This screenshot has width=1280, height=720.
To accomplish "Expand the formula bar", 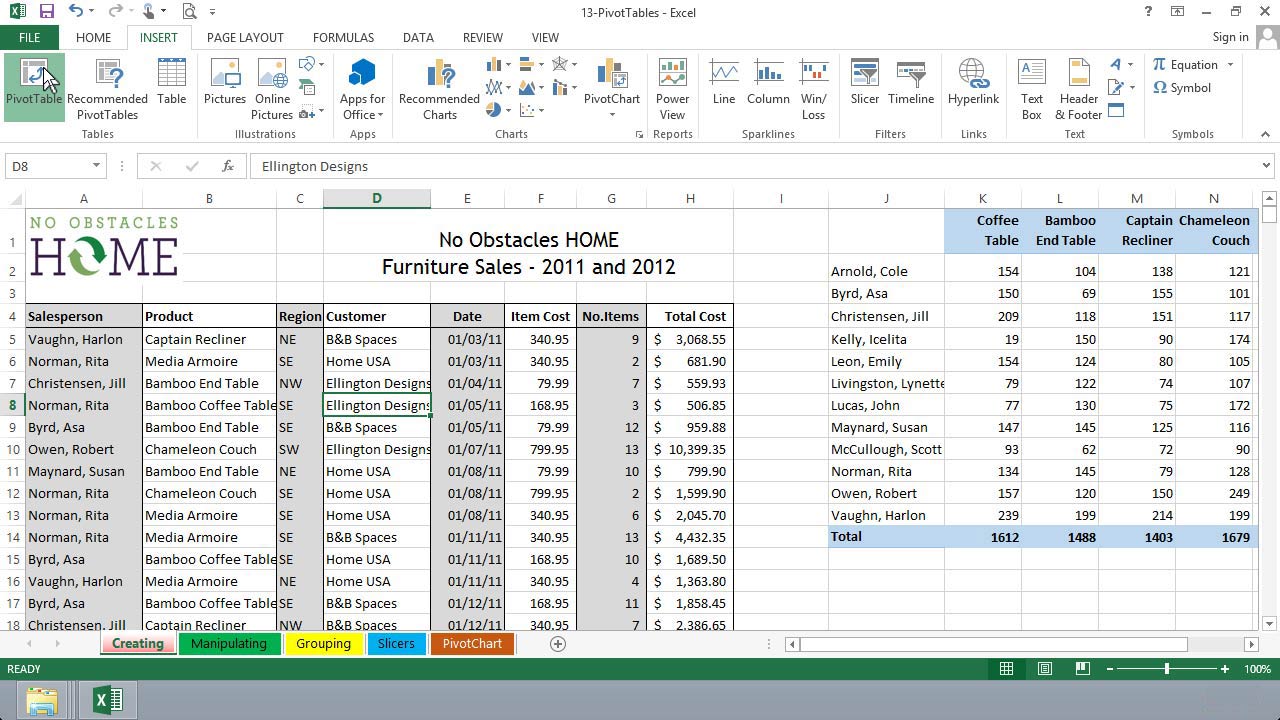I will tap(1266, 166).
